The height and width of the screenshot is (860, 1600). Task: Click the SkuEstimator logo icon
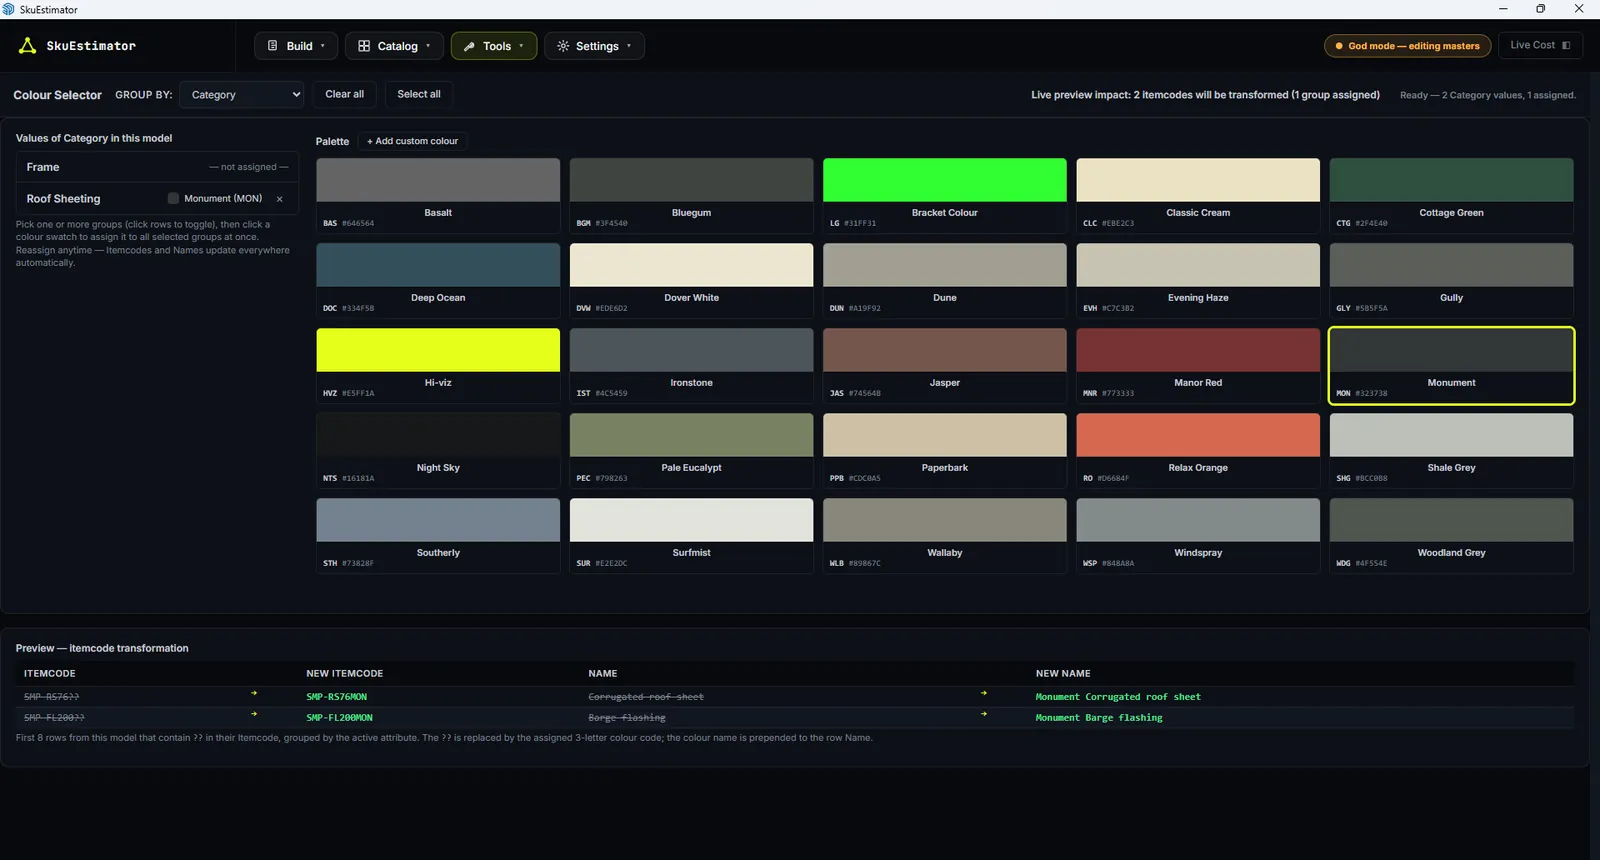point(27,46)
